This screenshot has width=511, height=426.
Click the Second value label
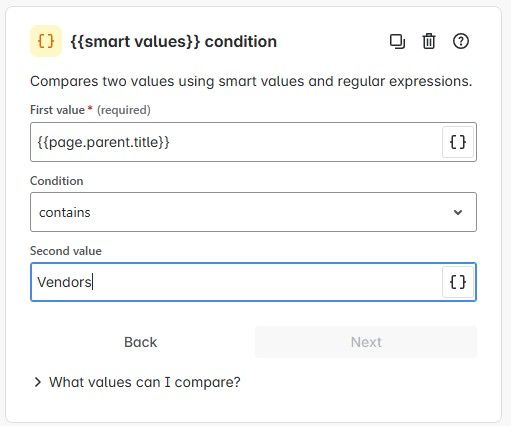point(66,251)
